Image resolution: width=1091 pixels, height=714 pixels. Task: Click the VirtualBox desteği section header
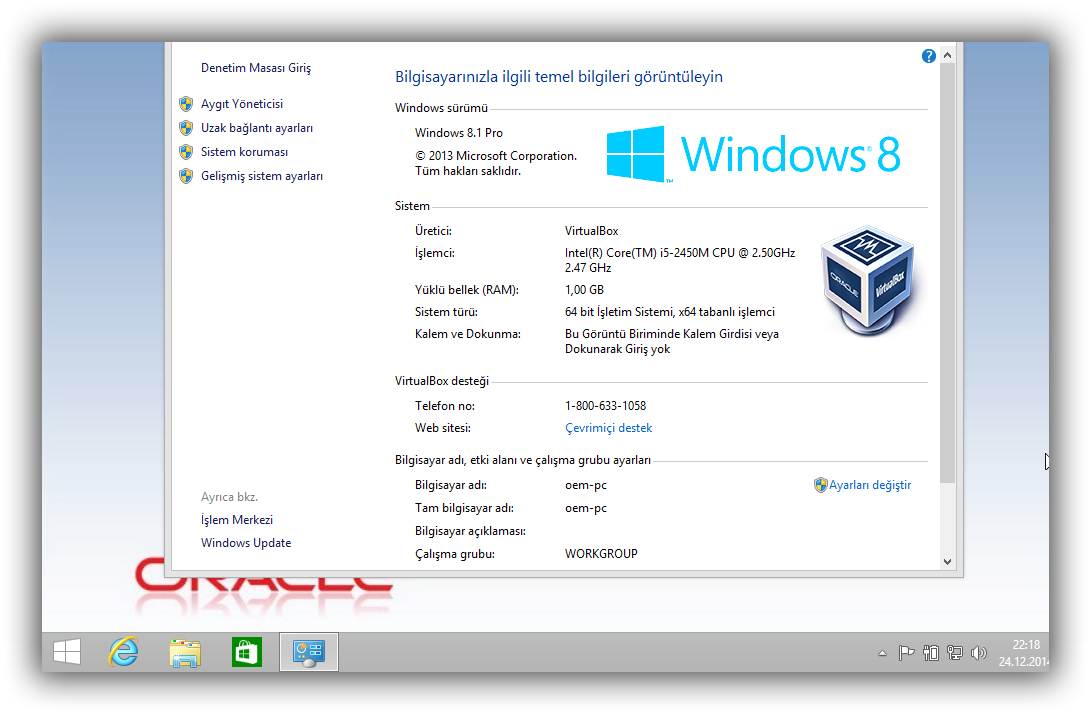[x=442, y=381]
